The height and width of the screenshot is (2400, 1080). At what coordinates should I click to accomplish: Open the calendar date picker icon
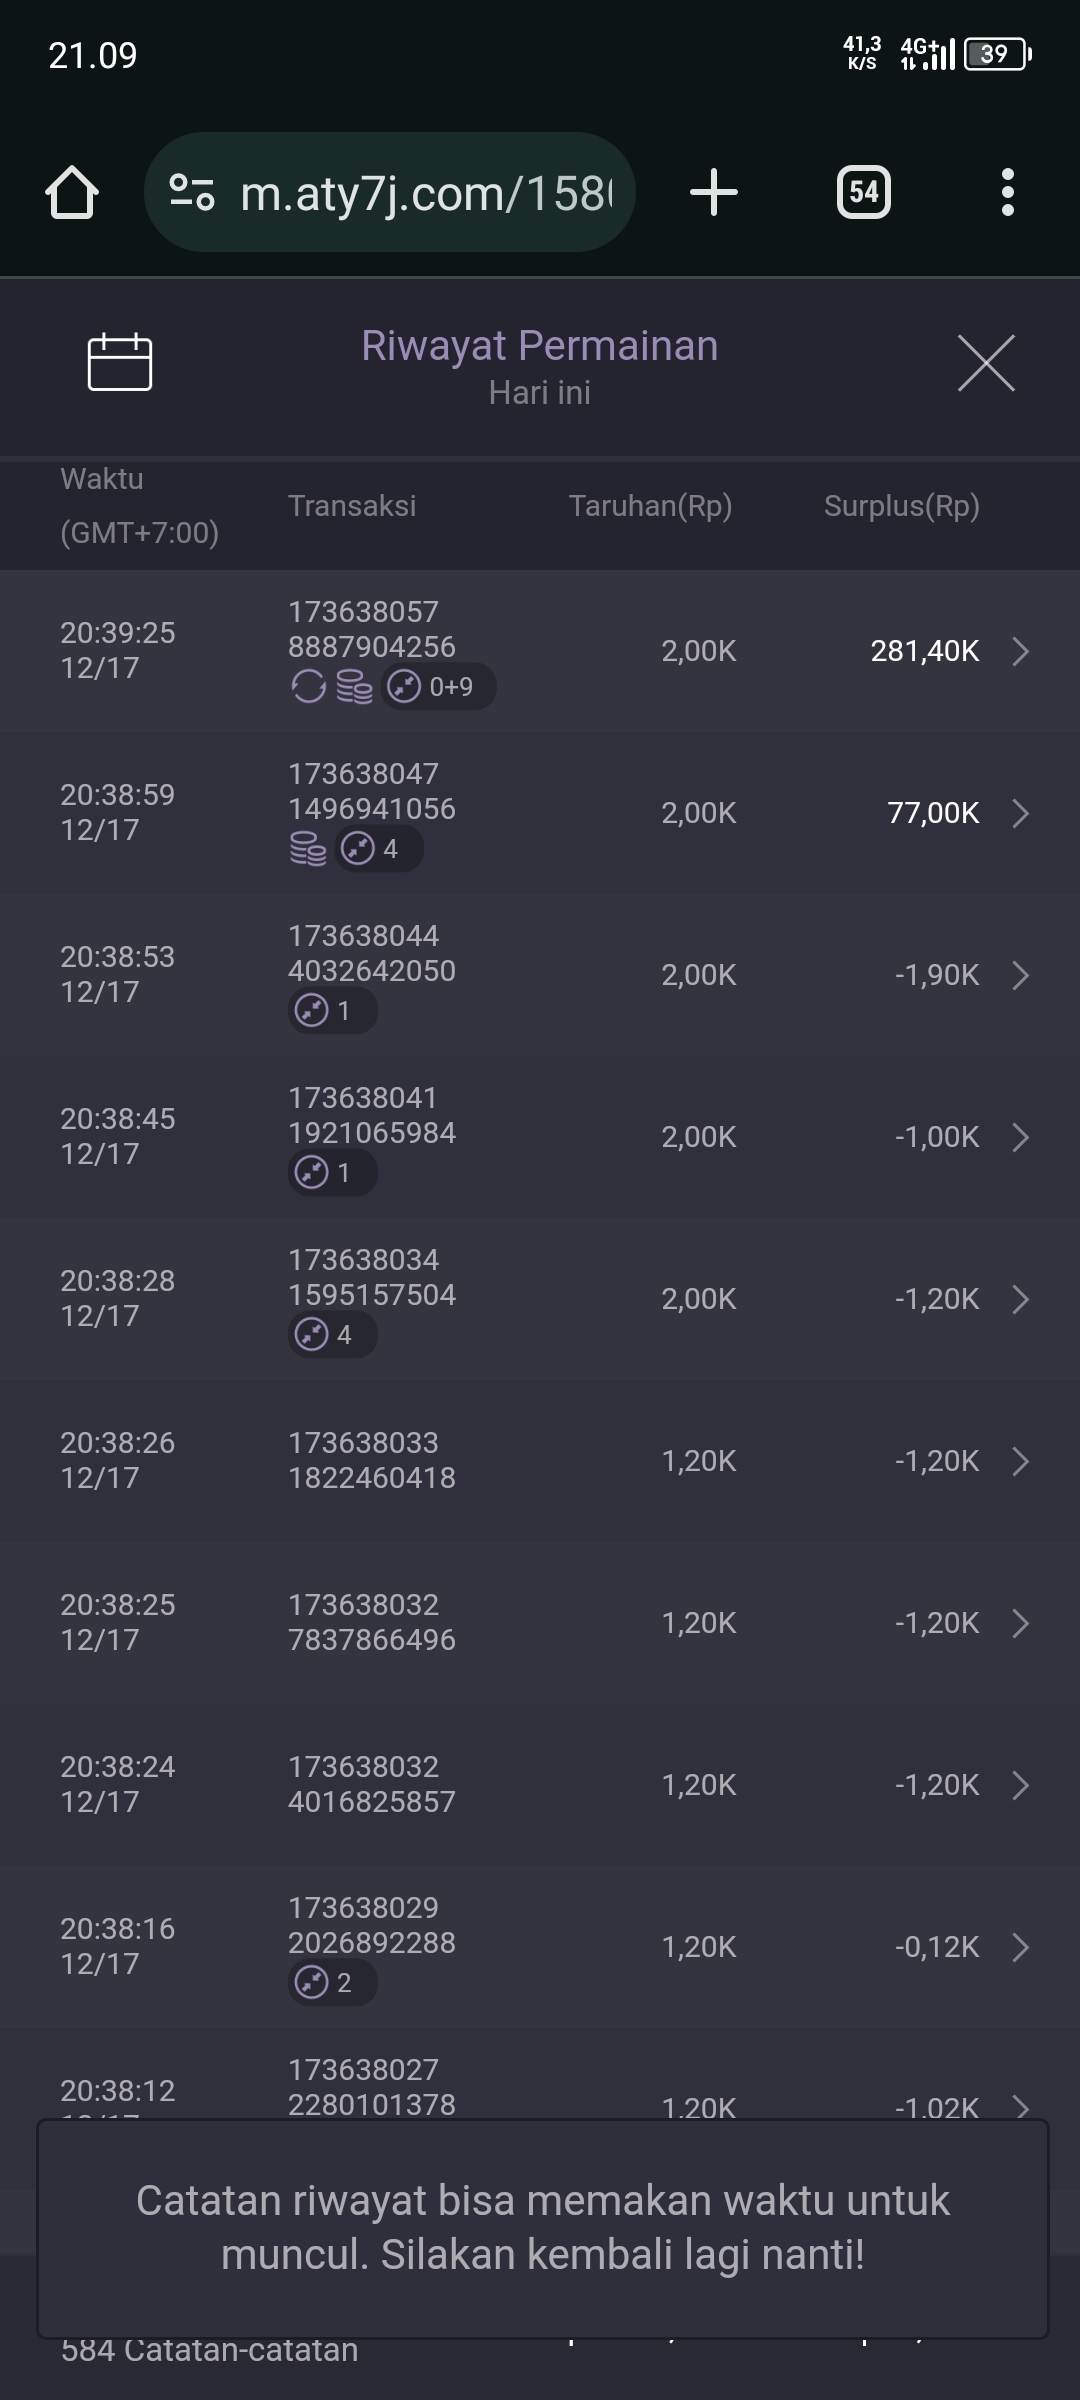click(120, 361)
